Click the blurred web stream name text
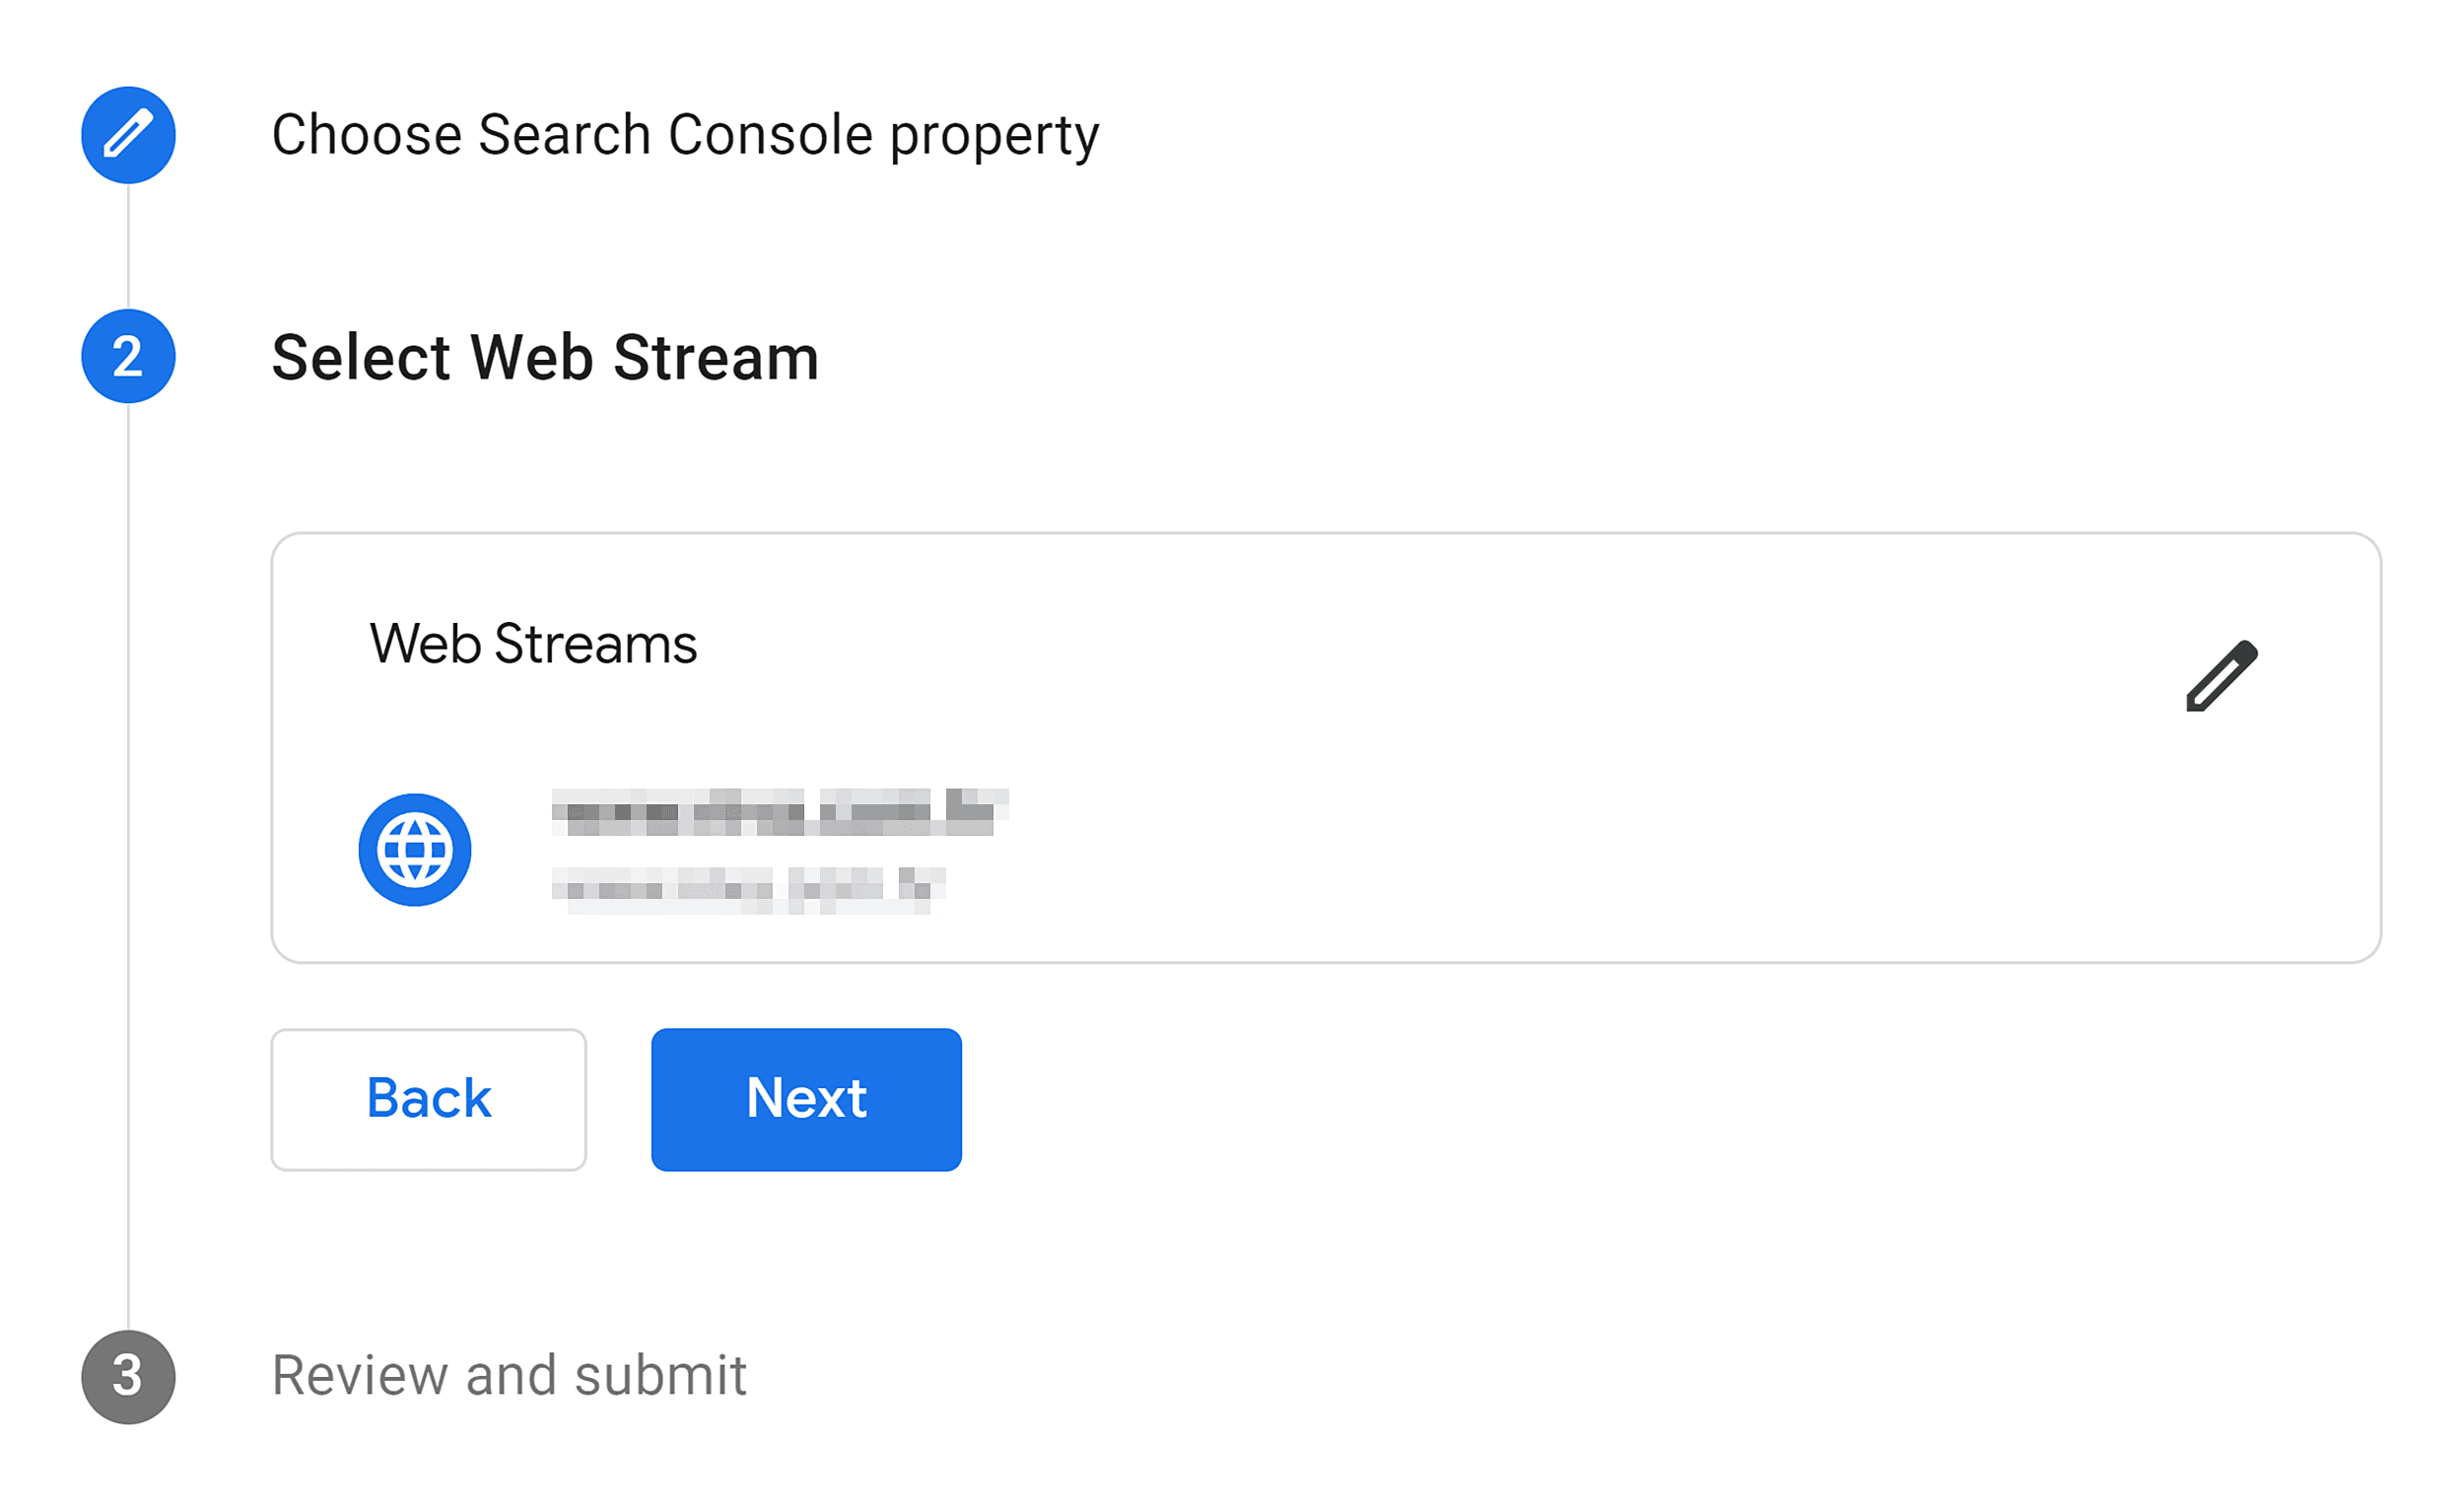The height and width of the screenshot is (1512, 2464). point(780,812)
